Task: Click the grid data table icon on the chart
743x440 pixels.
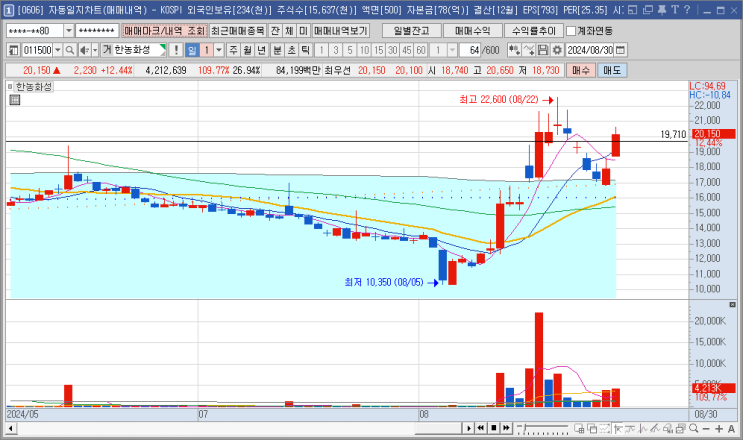Action: point(15,99)
